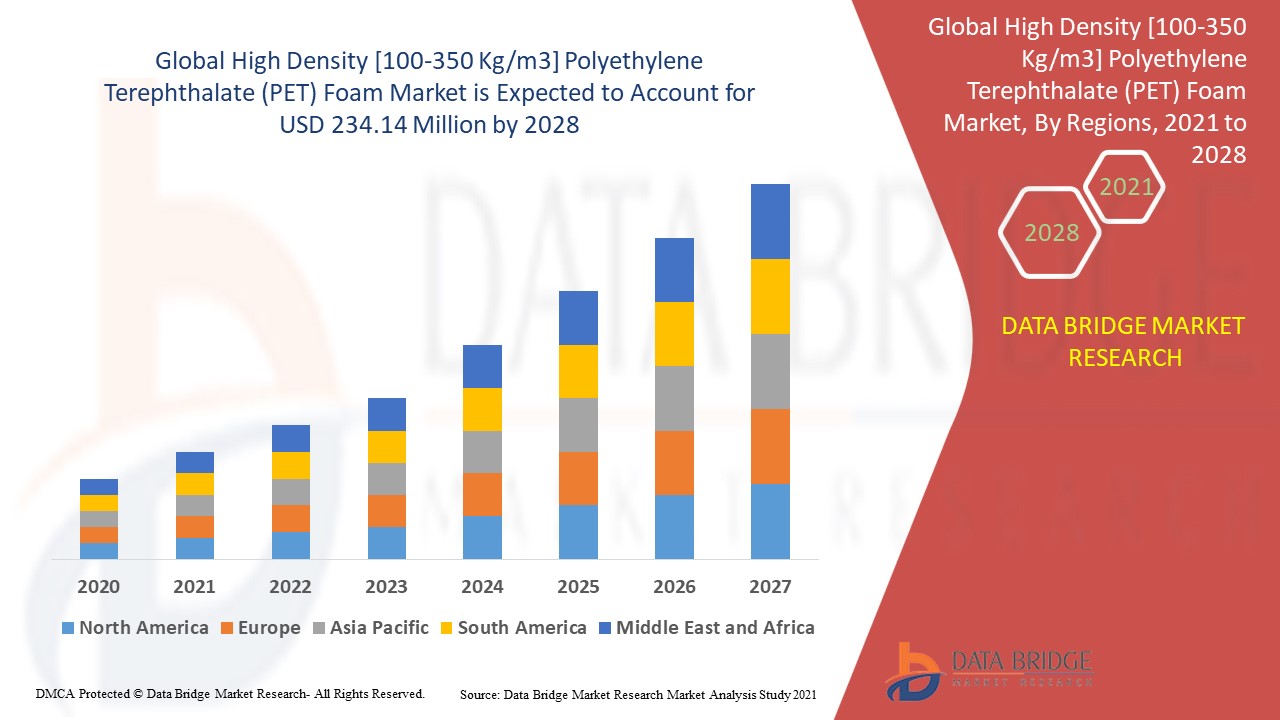Expand the 2027 stacked bar details
1280x720 pixels.
coord(771,370)
